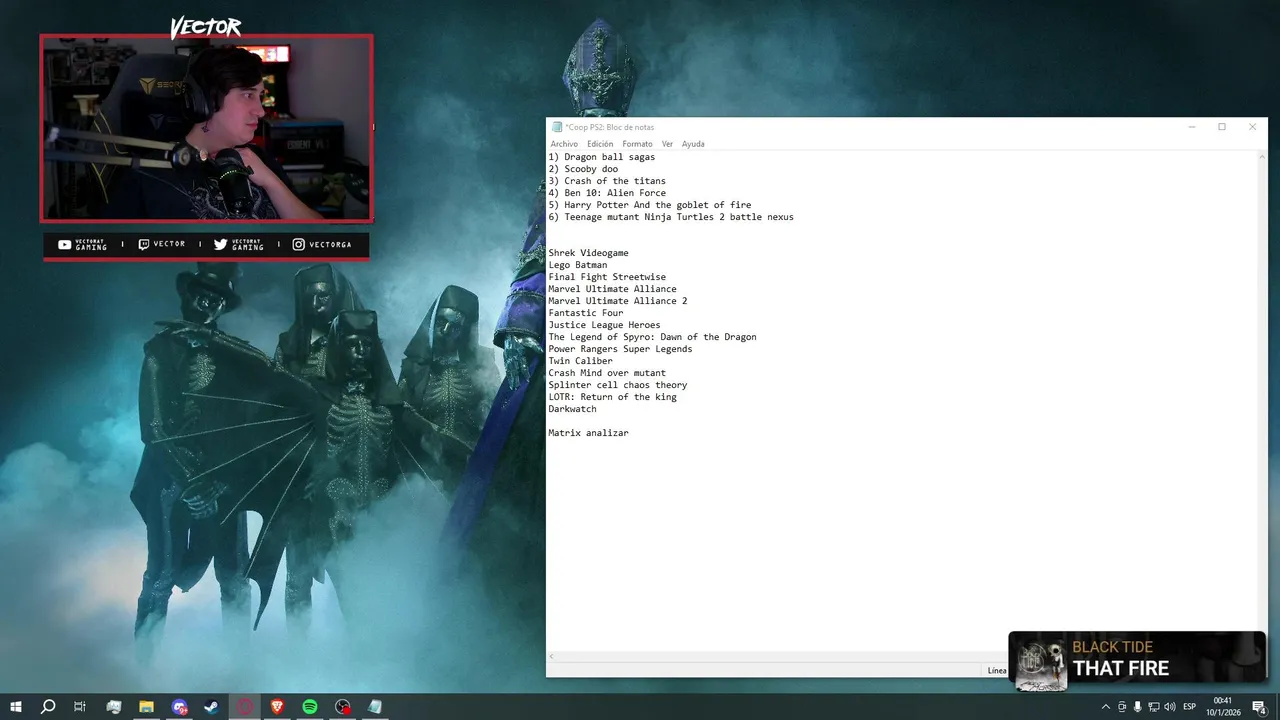Open the network tray icon
This screenshot has height=720, width=1280.
coord(1153,707)
